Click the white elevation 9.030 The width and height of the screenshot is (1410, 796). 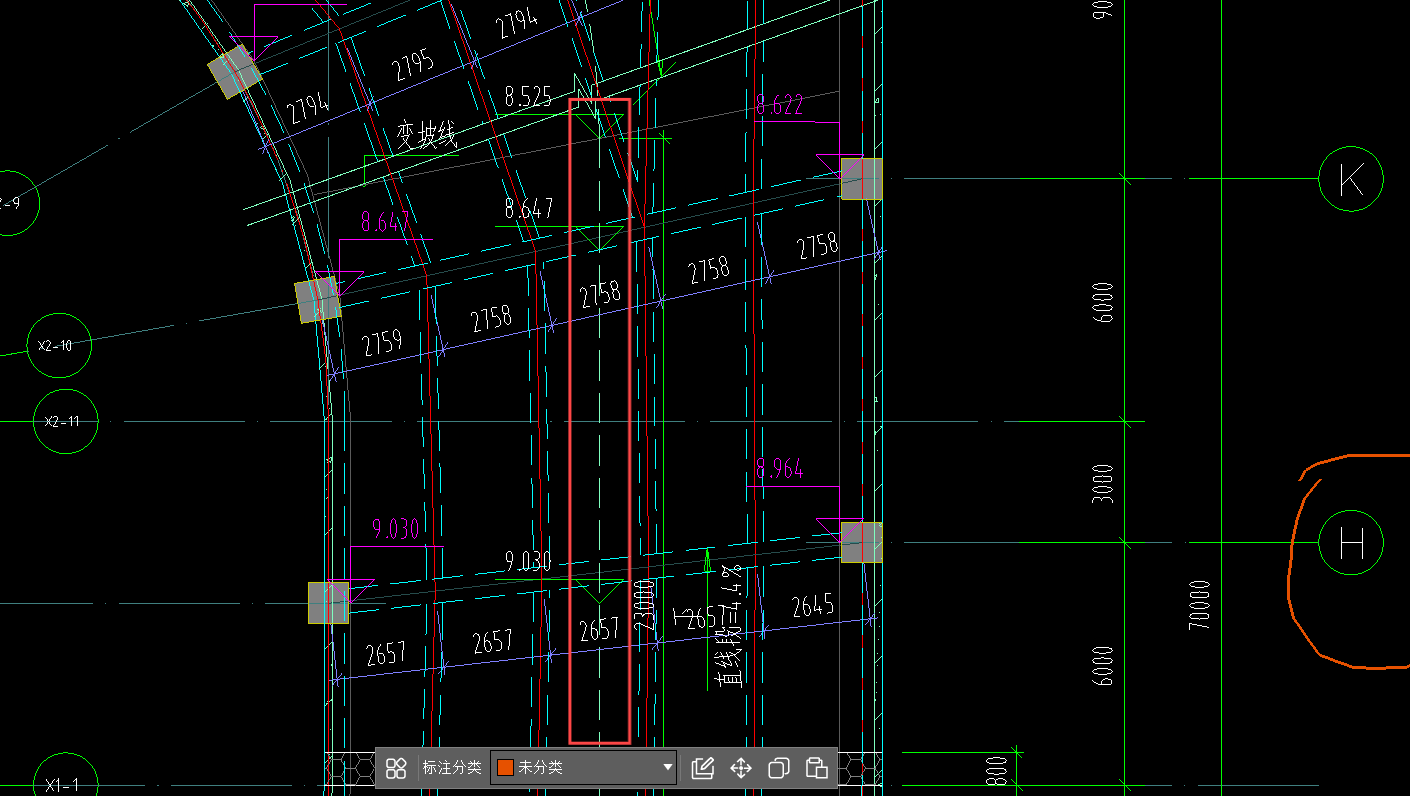[x=528, y=562]
